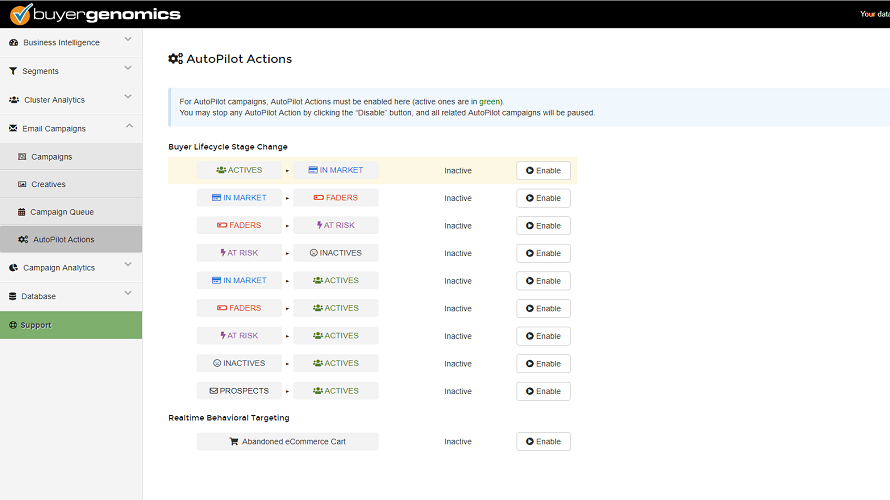Click the Abandoned eCommerce Cart label
The height and width of the screenshot is (500, 890).
coord(287,442)
